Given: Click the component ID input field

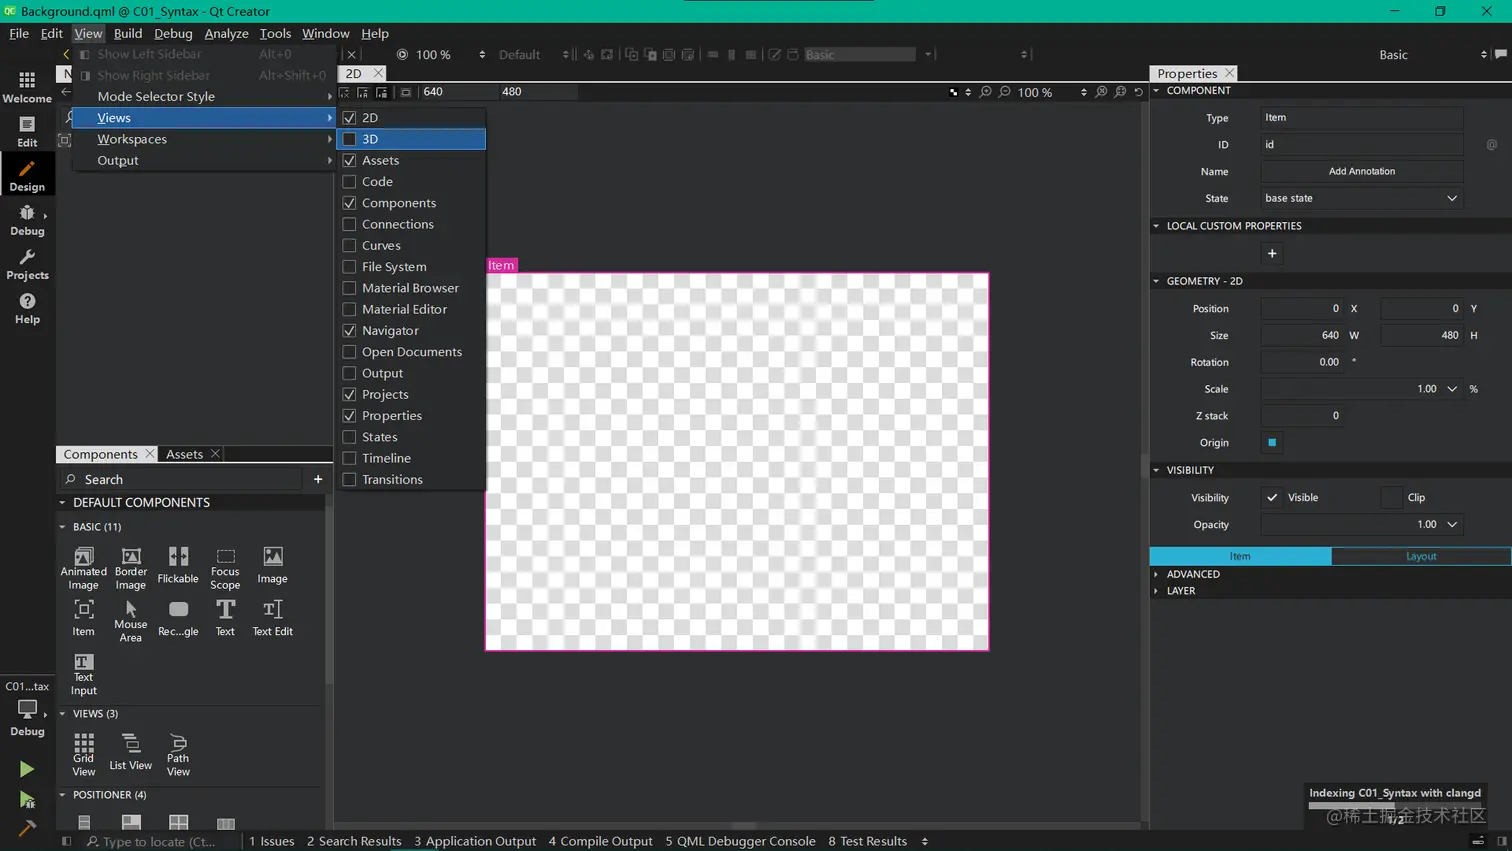Looking at the screenshot, I should point(1361,144).
